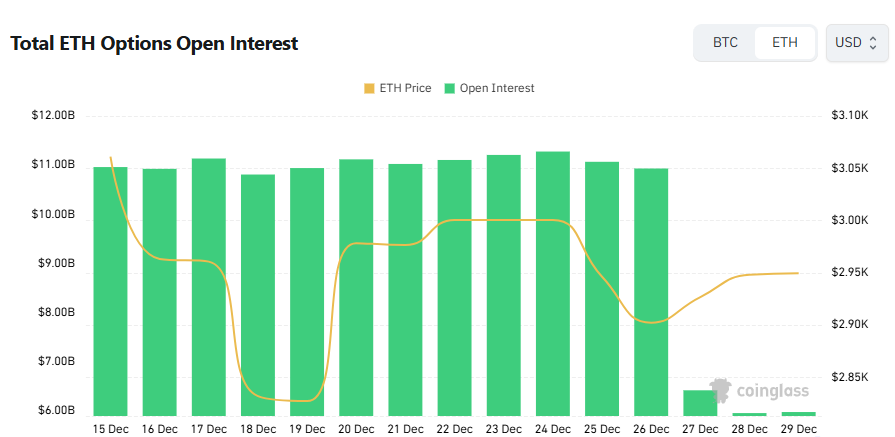Switch to the BTC tab
Screen dimensions: 895x437
[x=725, y=43]
